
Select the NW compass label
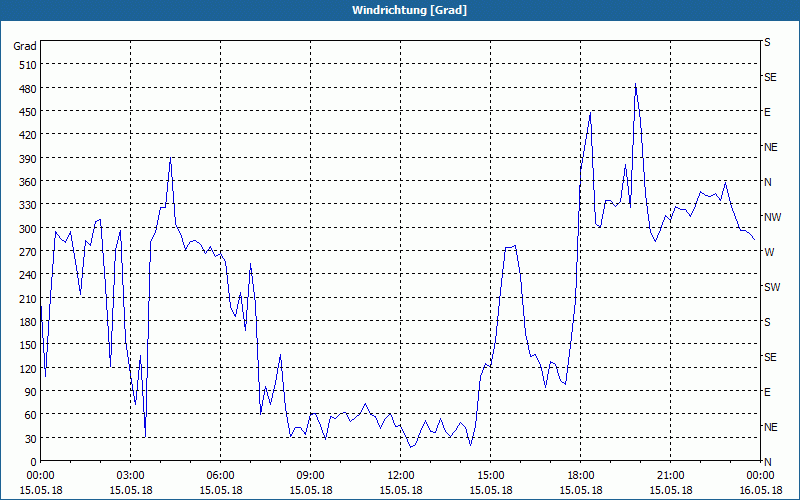772,217
